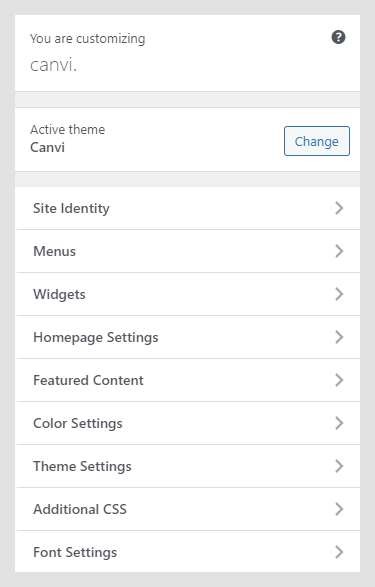Click the Color Settings arrow icon

(x=339, y=423)
